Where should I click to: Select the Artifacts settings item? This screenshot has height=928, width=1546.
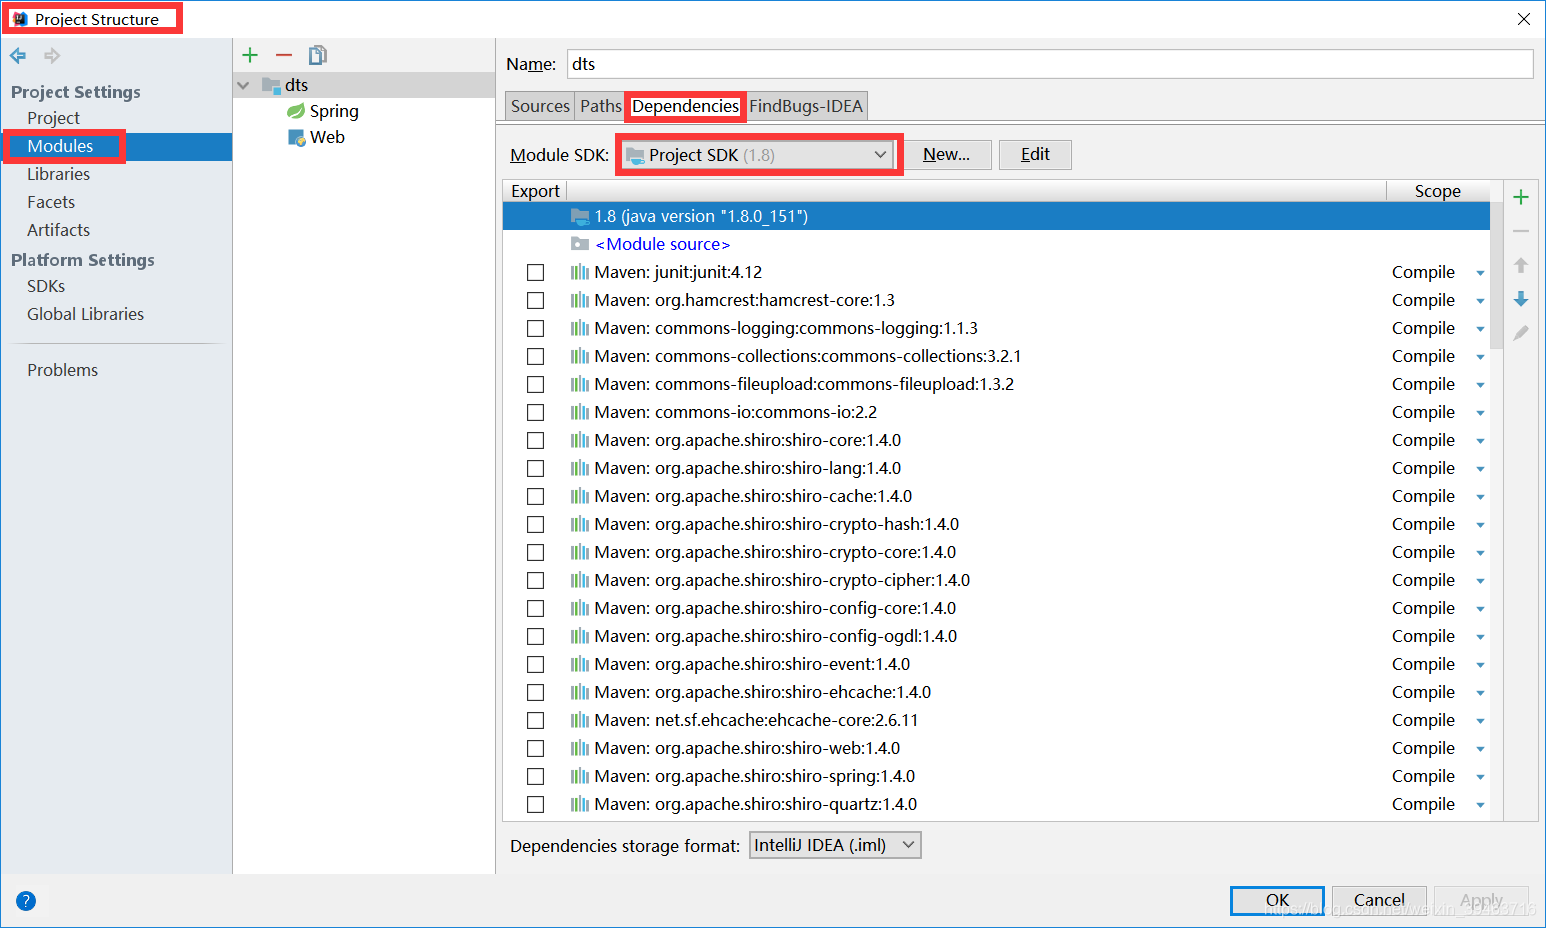tap(58, 230)
